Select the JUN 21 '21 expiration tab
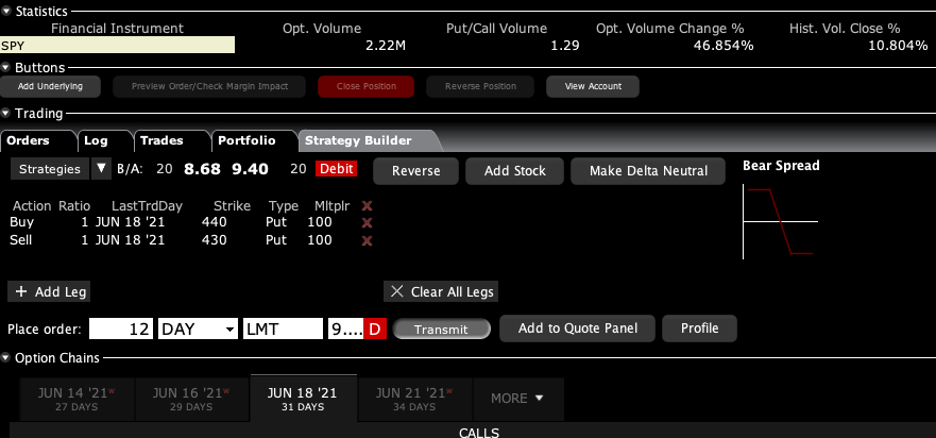This screenshot has width=936, height=438. pos(414,399)
